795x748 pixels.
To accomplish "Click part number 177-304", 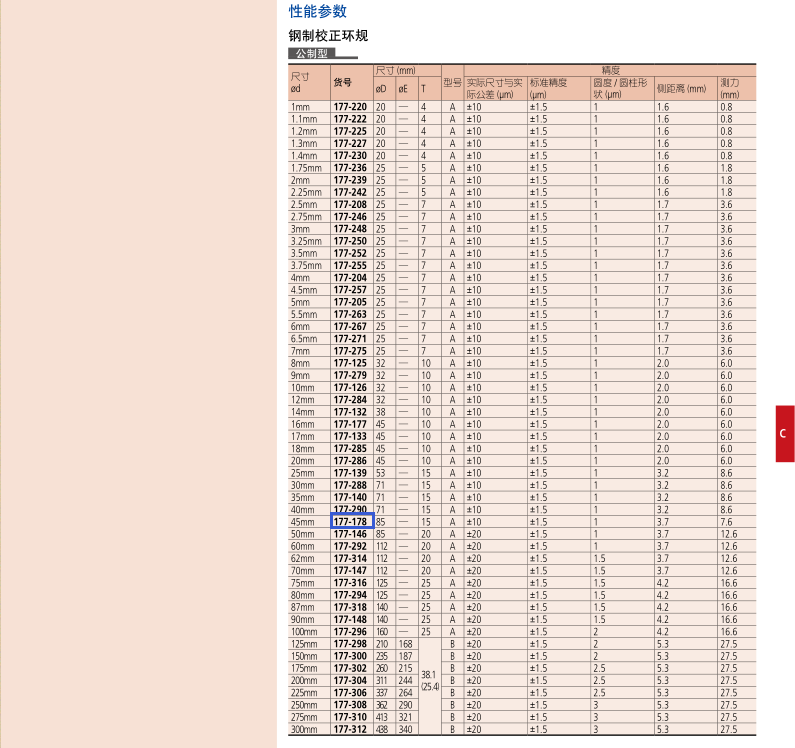I will [350, 681].
